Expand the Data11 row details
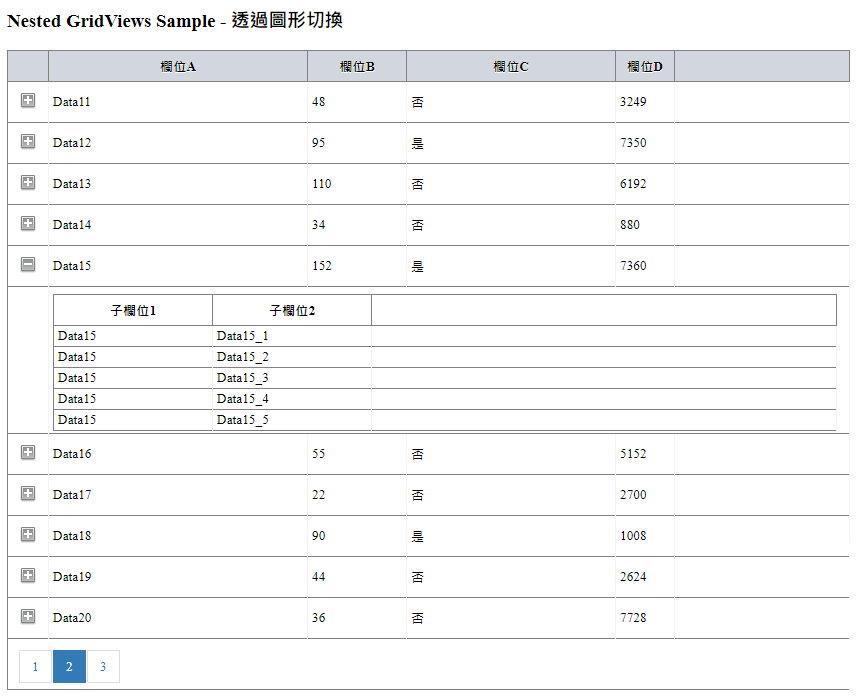 pos(30,101)
